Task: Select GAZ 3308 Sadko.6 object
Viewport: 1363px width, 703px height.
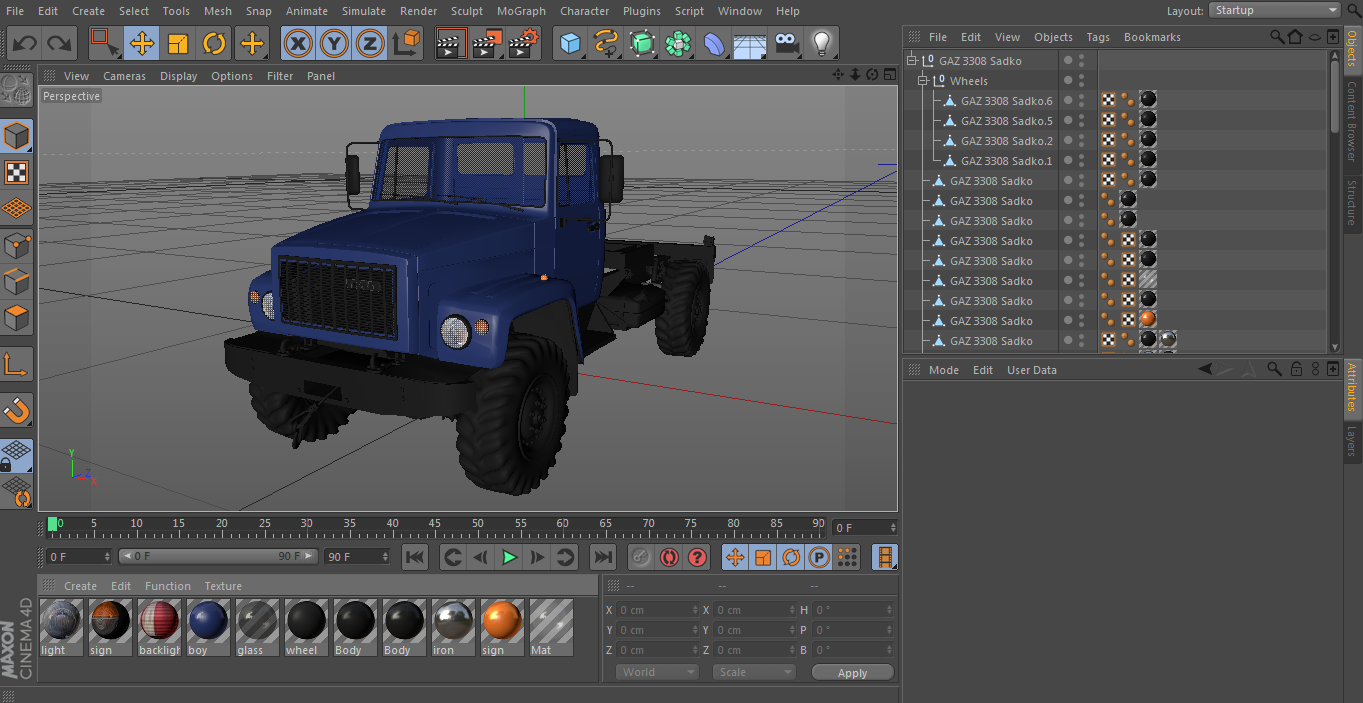Action: (1006, 101)
